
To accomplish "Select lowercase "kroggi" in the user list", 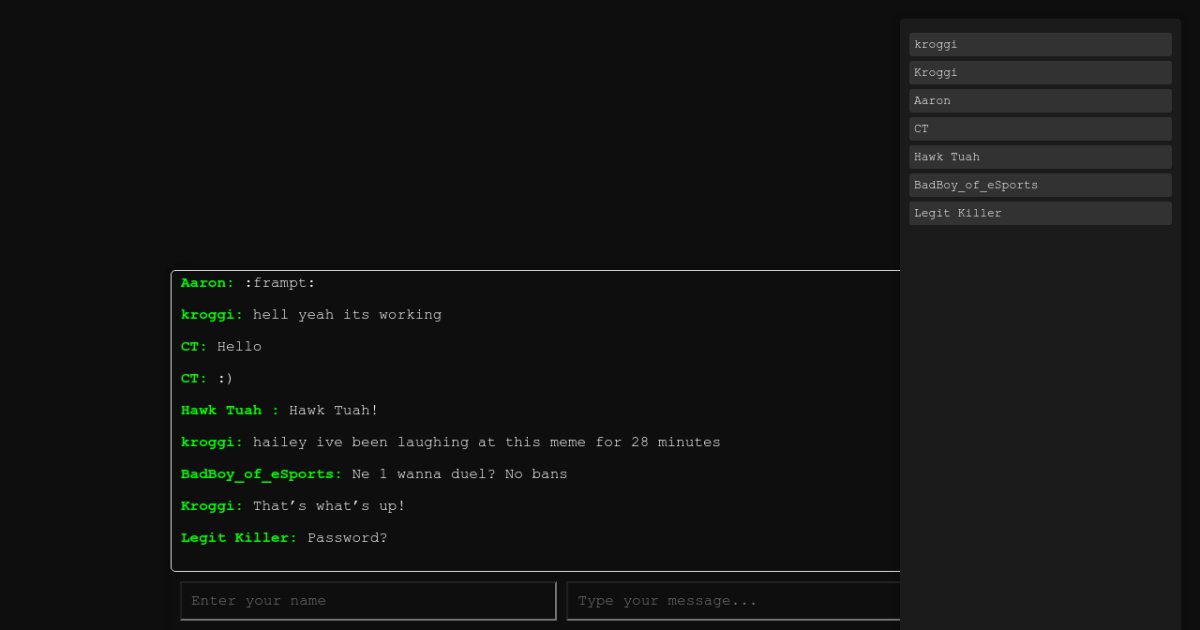I will (1040, 45).
